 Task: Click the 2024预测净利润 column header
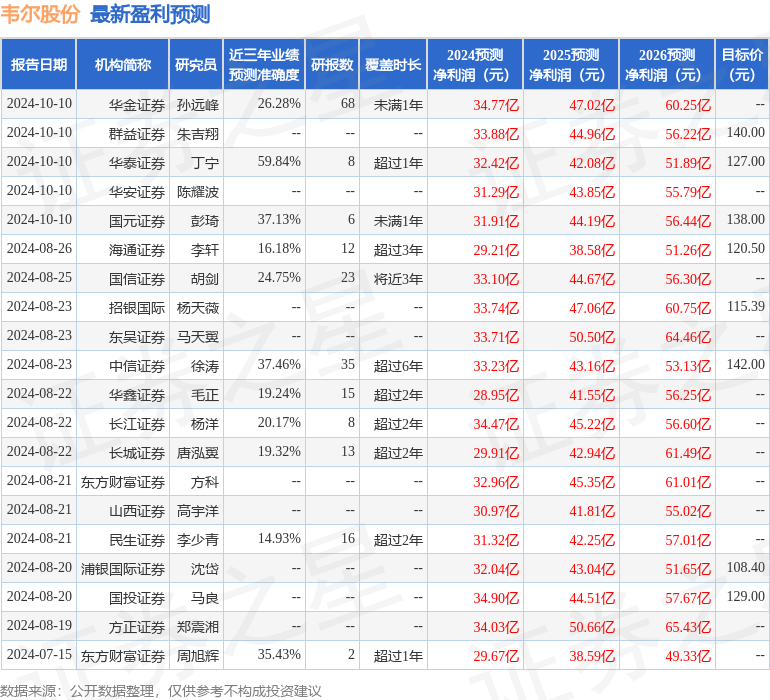[475, 64]
